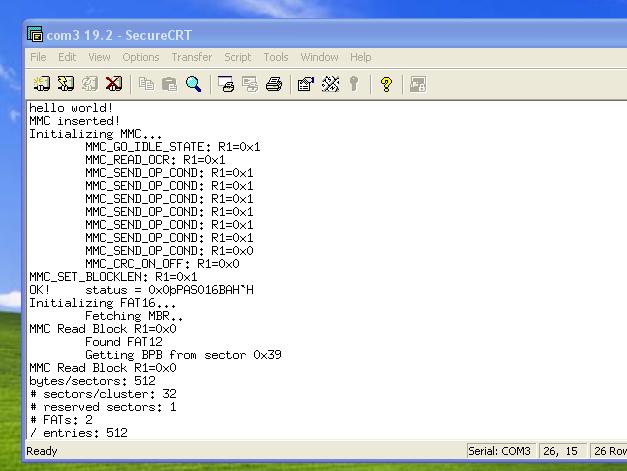
Task: Click the Reconnect toolbar icon
Action: (x=90, y=84)
